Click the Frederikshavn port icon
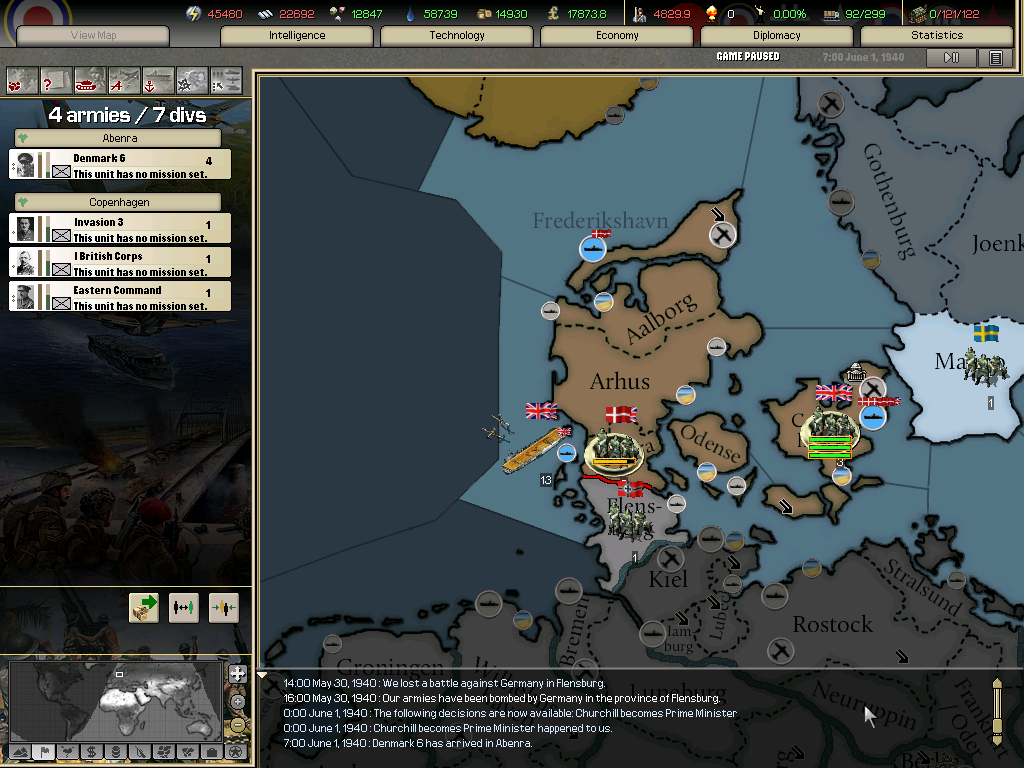This screenshot has width=1024, height=768. (592, 248)
